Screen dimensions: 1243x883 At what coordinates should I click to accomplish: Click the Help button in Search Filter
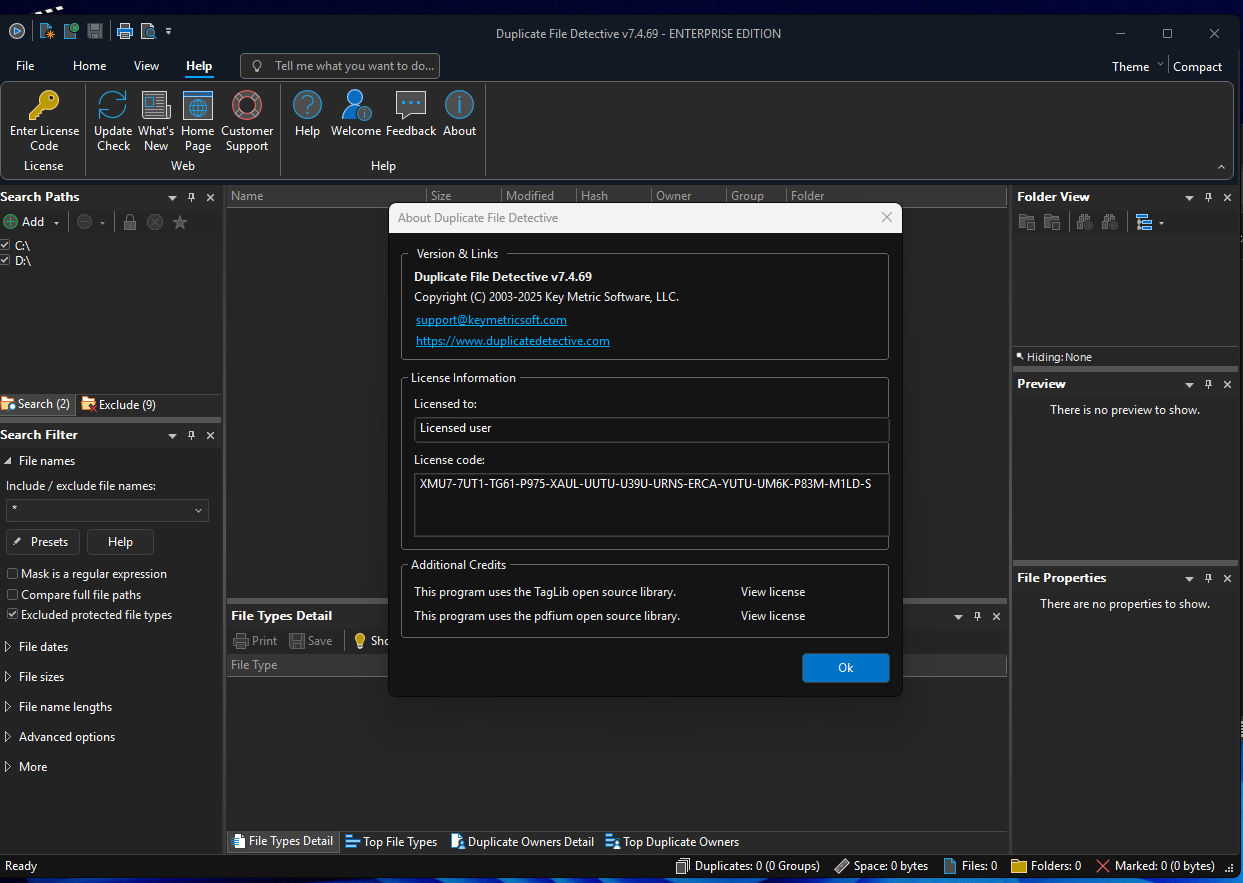click(120, 542)
